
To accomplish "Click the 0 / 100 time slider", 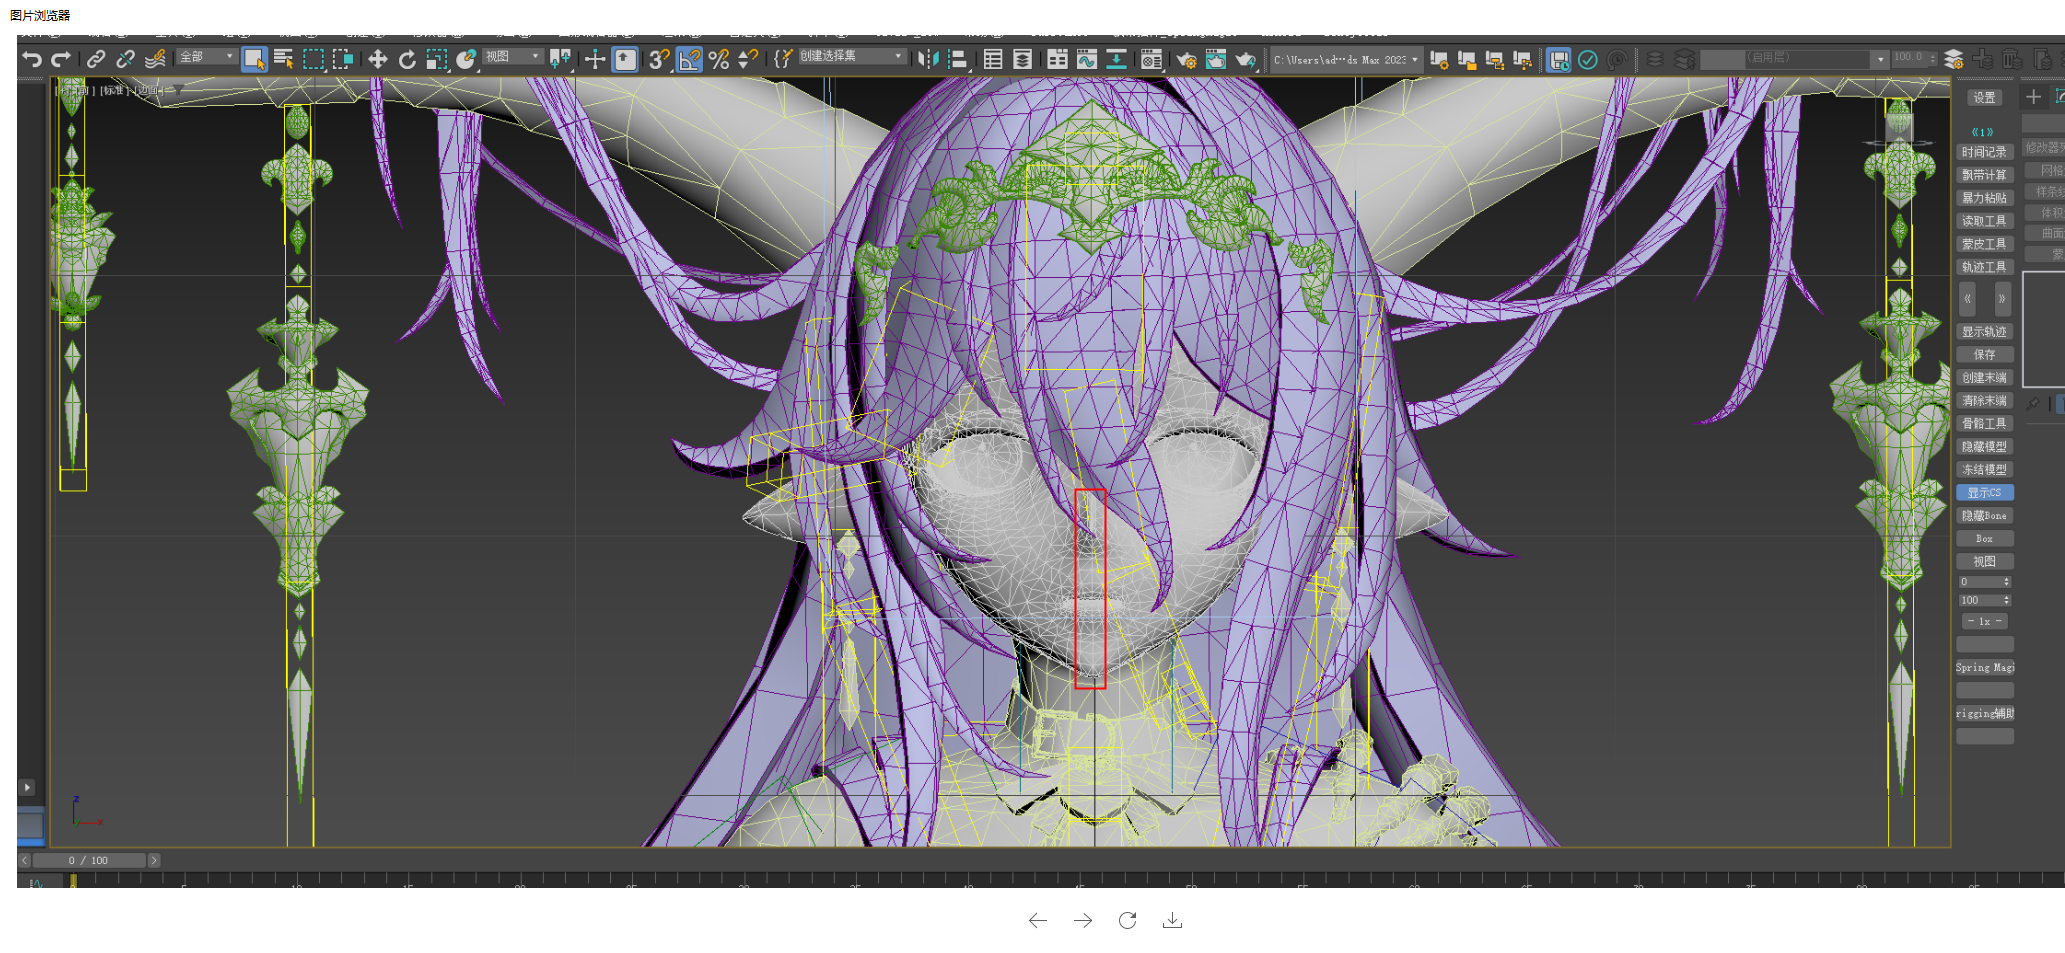I will coord(88,860).
